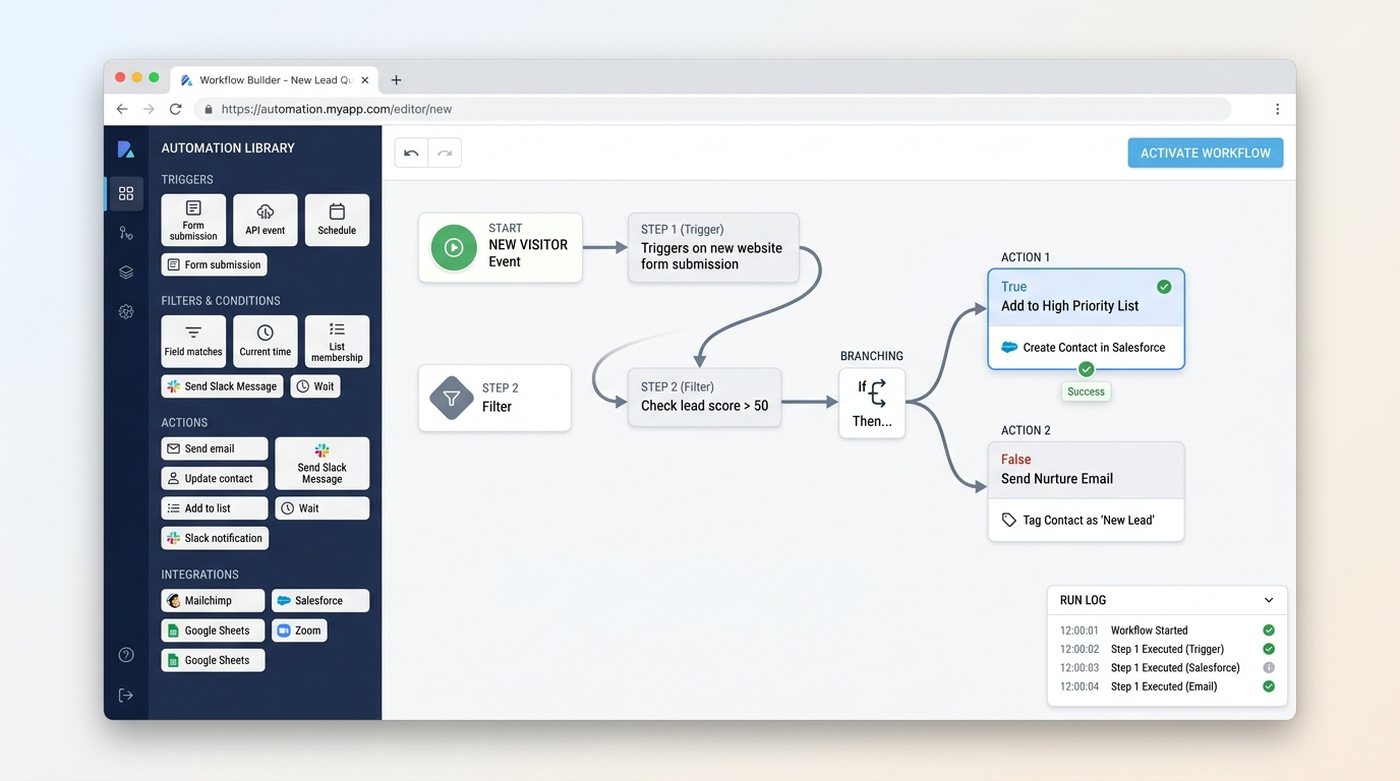Click the app logo in the sidebar
Viewport: 1400px width, 781px height.
[x=126, y=149]
